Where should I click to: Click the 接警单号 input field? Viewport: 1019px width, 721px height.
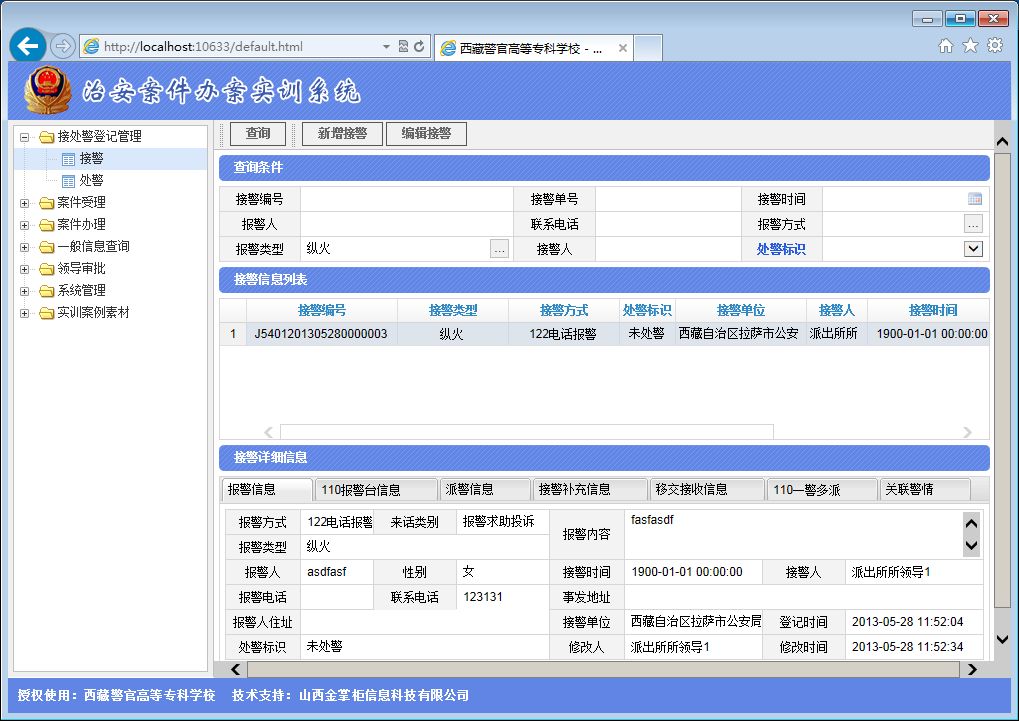coord(668,199)
